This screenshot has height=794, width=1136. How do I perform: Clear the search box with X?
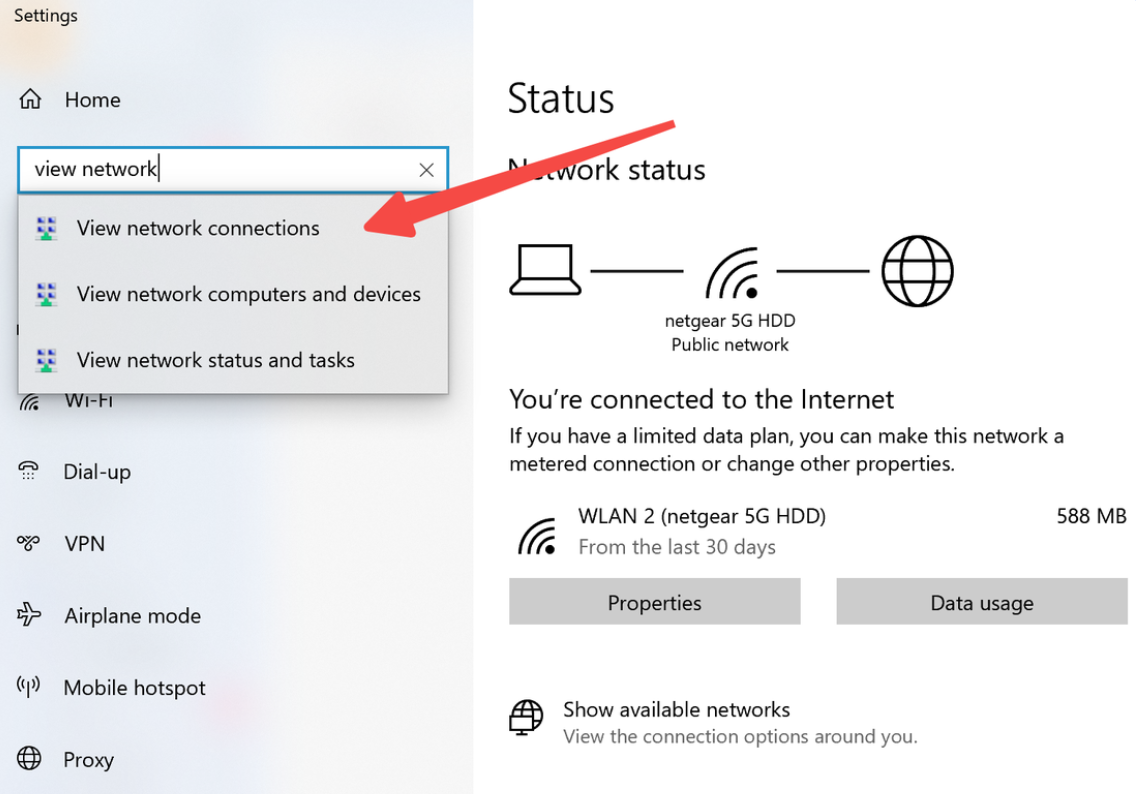point(427,170)
